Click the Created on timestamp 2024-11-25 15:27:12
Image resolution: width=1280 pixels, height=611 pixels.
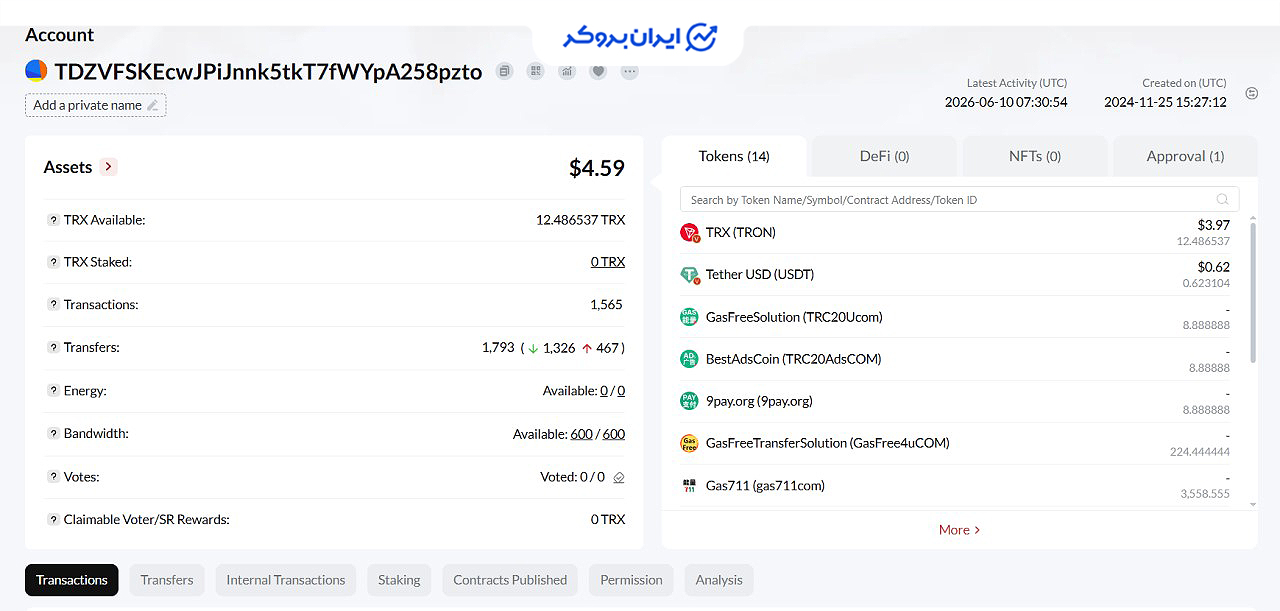[1165, 102]
